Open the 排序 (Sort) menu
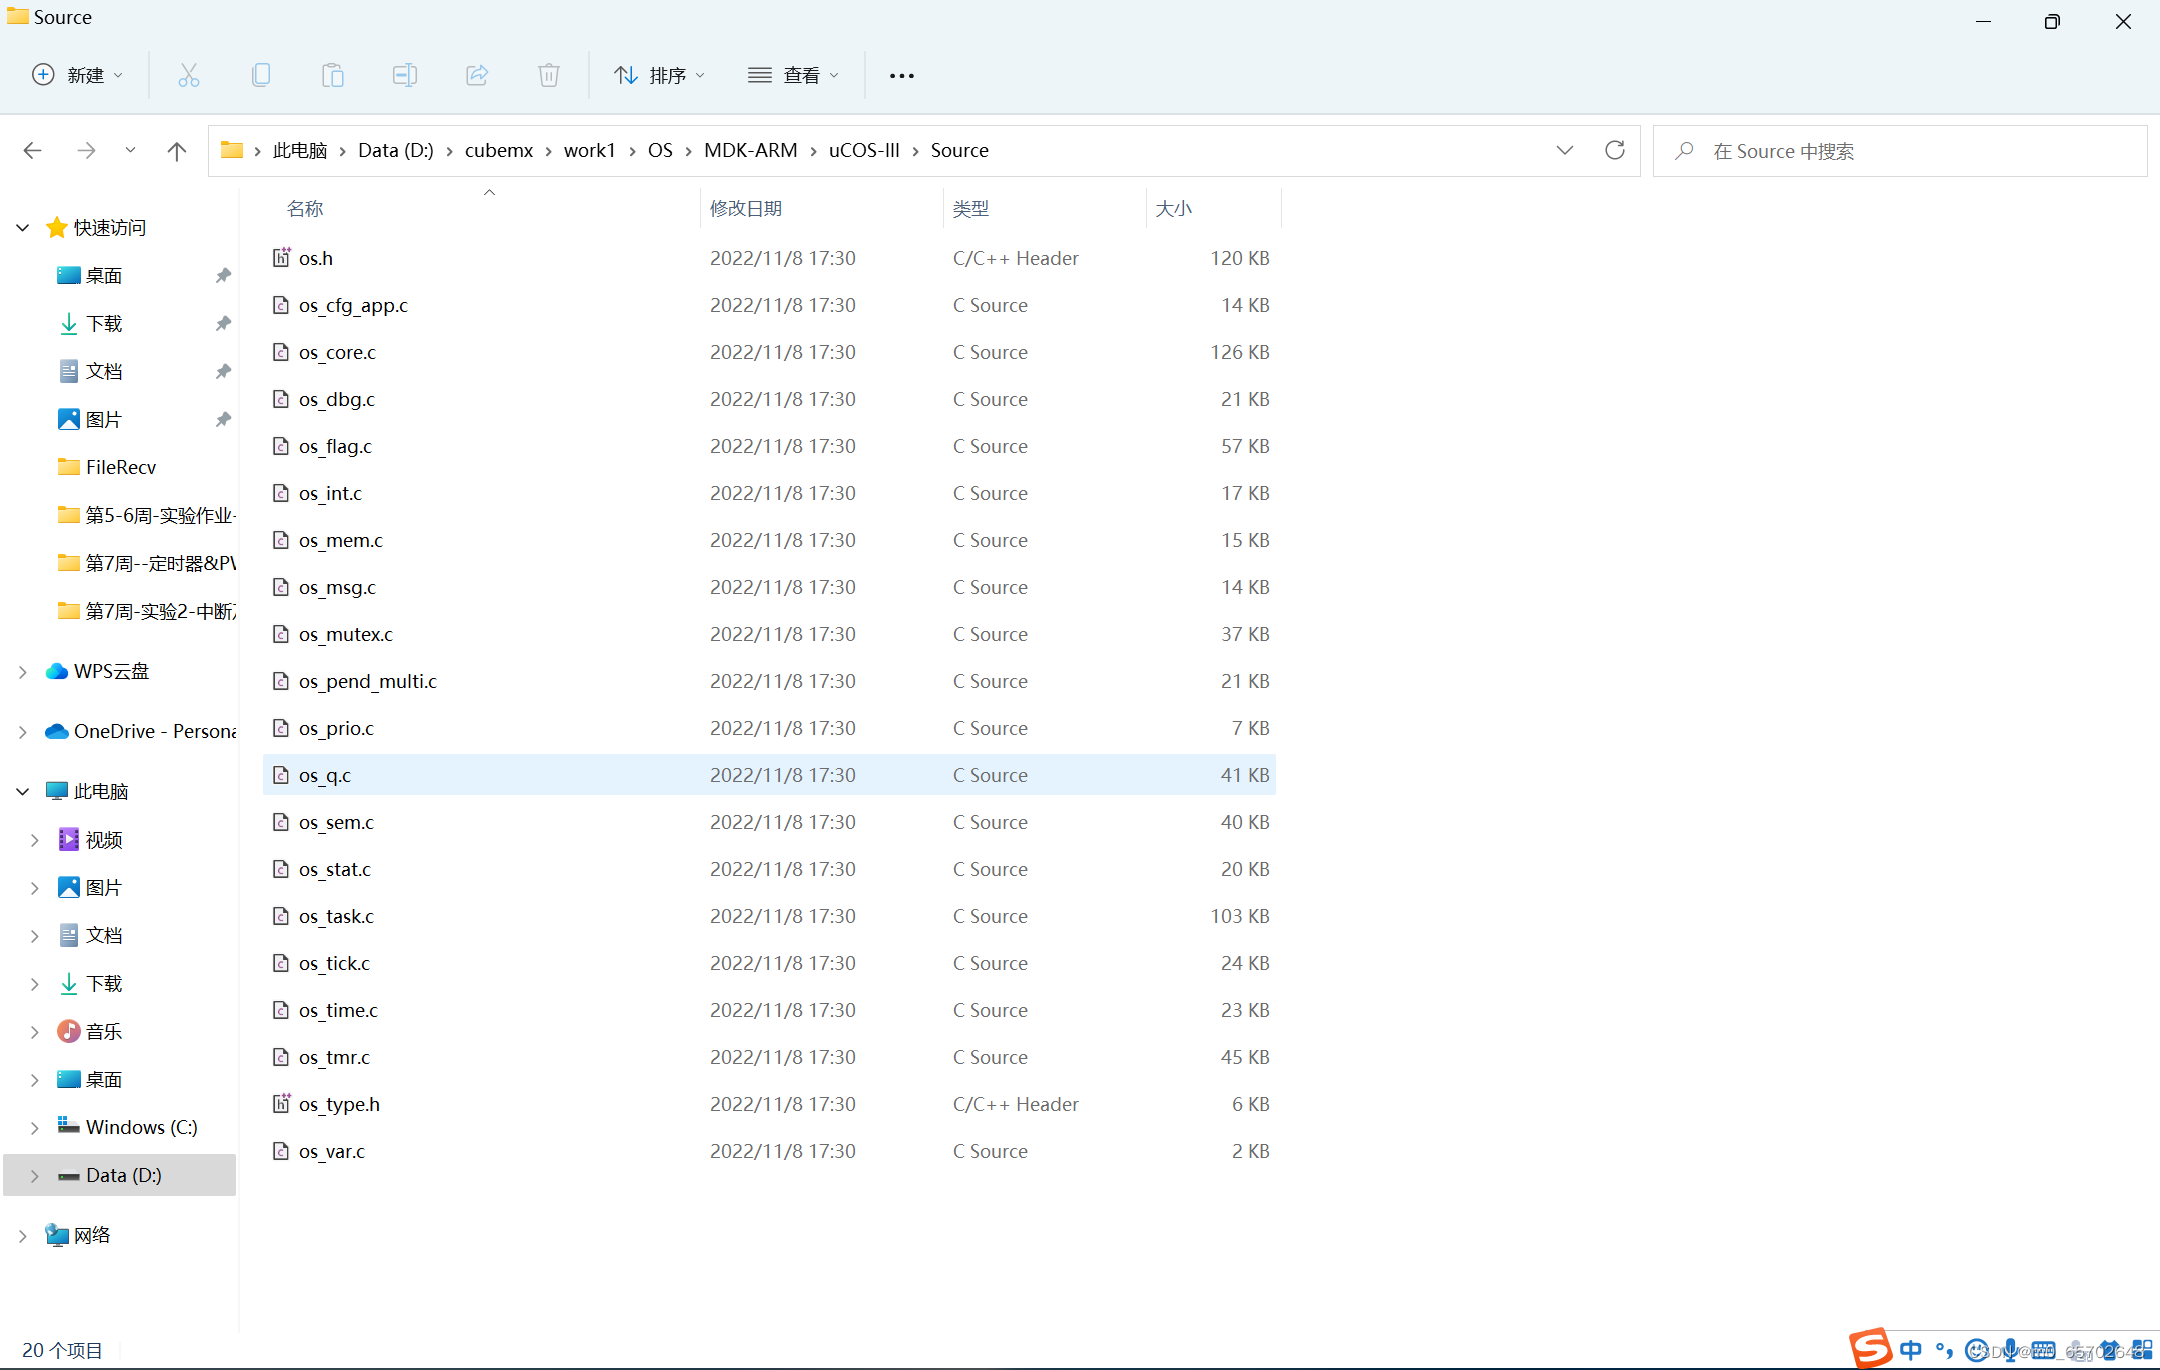This screenshot has width=2160, height=1370. tap(660, 75)
